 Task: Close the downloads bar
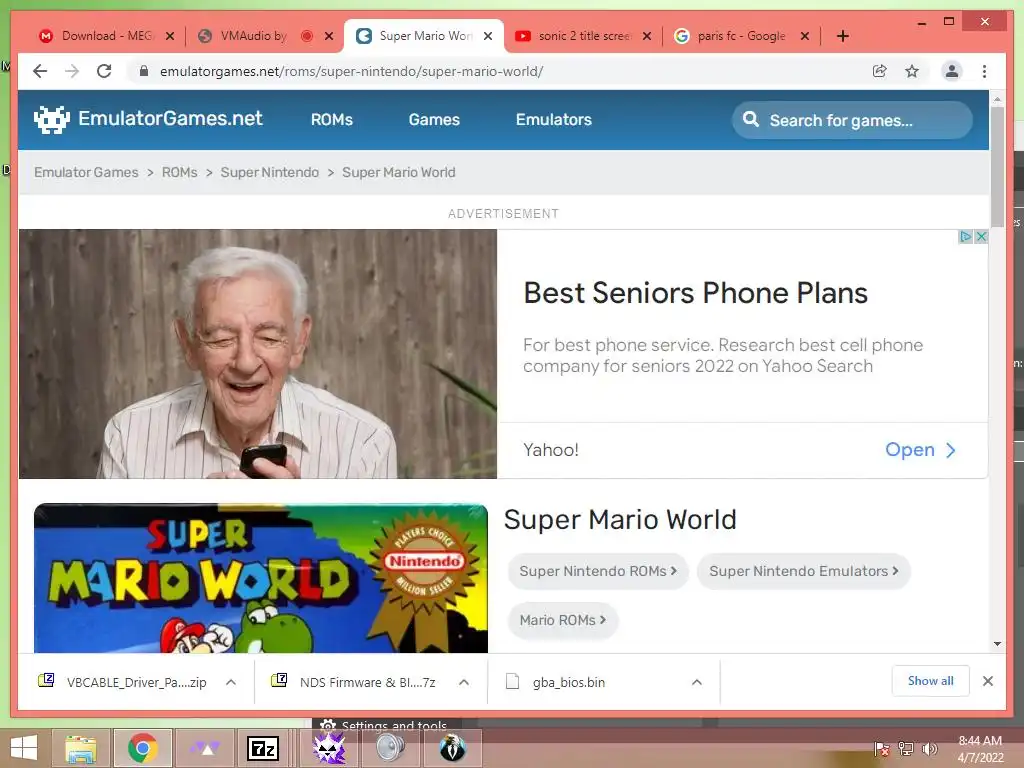(988, 681)
